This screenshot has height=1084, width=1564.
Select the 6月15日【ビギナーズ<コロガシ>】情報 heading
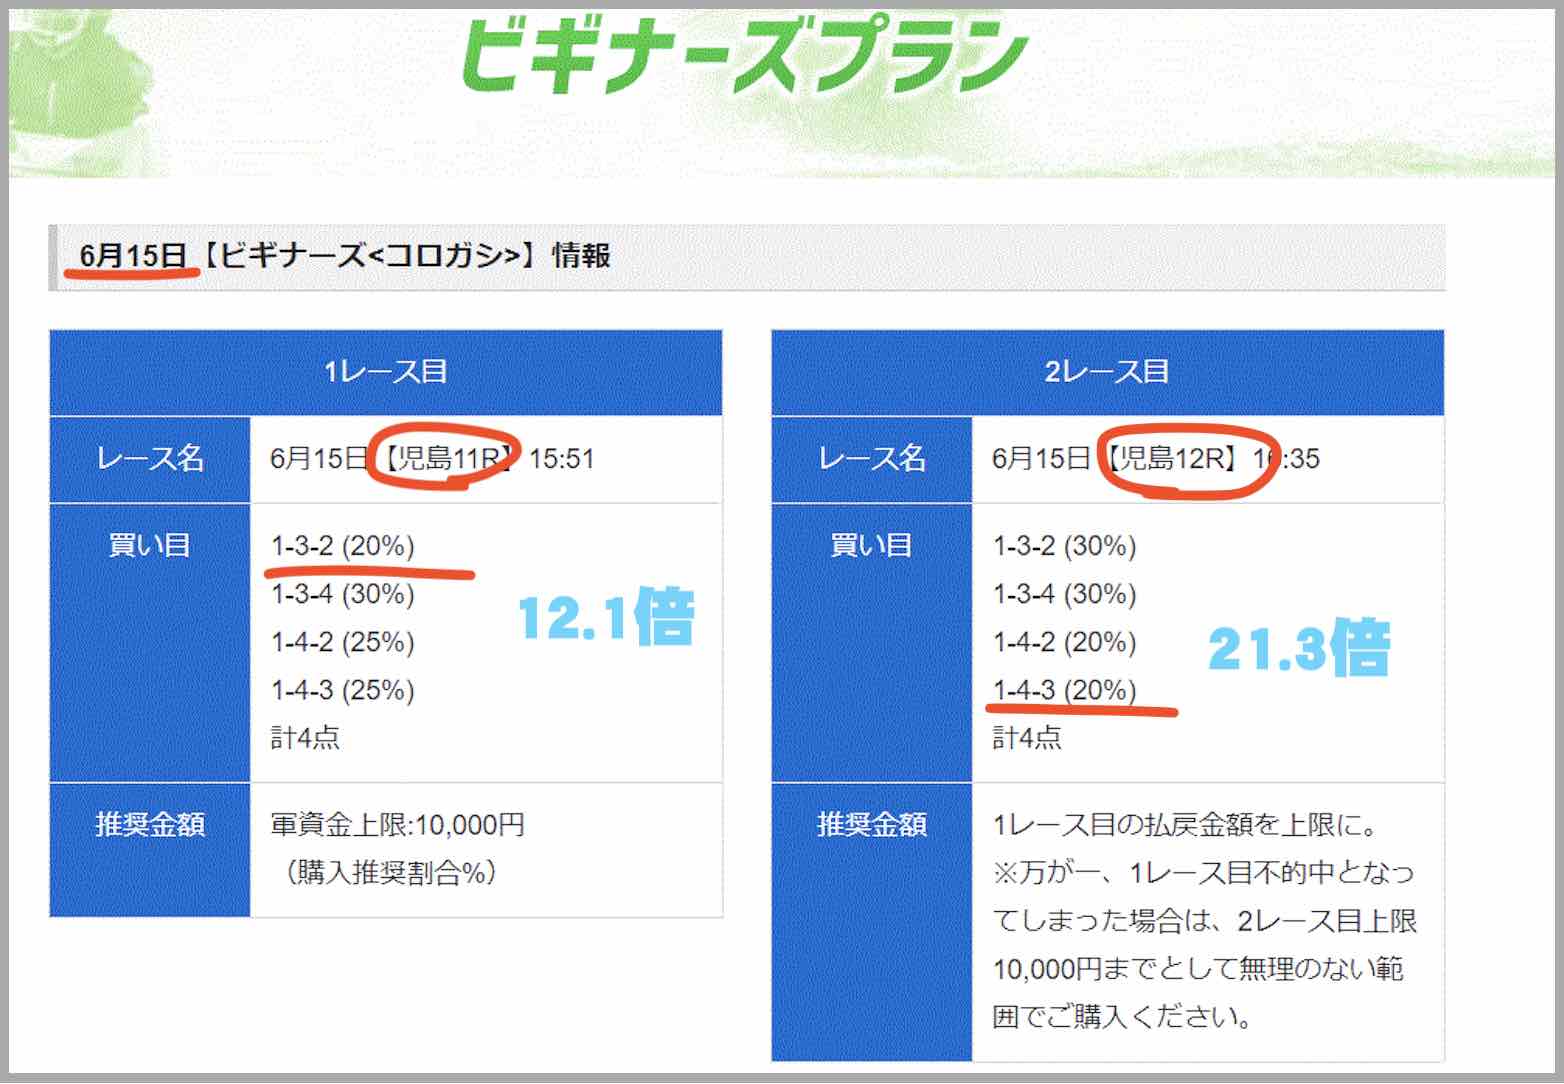345,256
